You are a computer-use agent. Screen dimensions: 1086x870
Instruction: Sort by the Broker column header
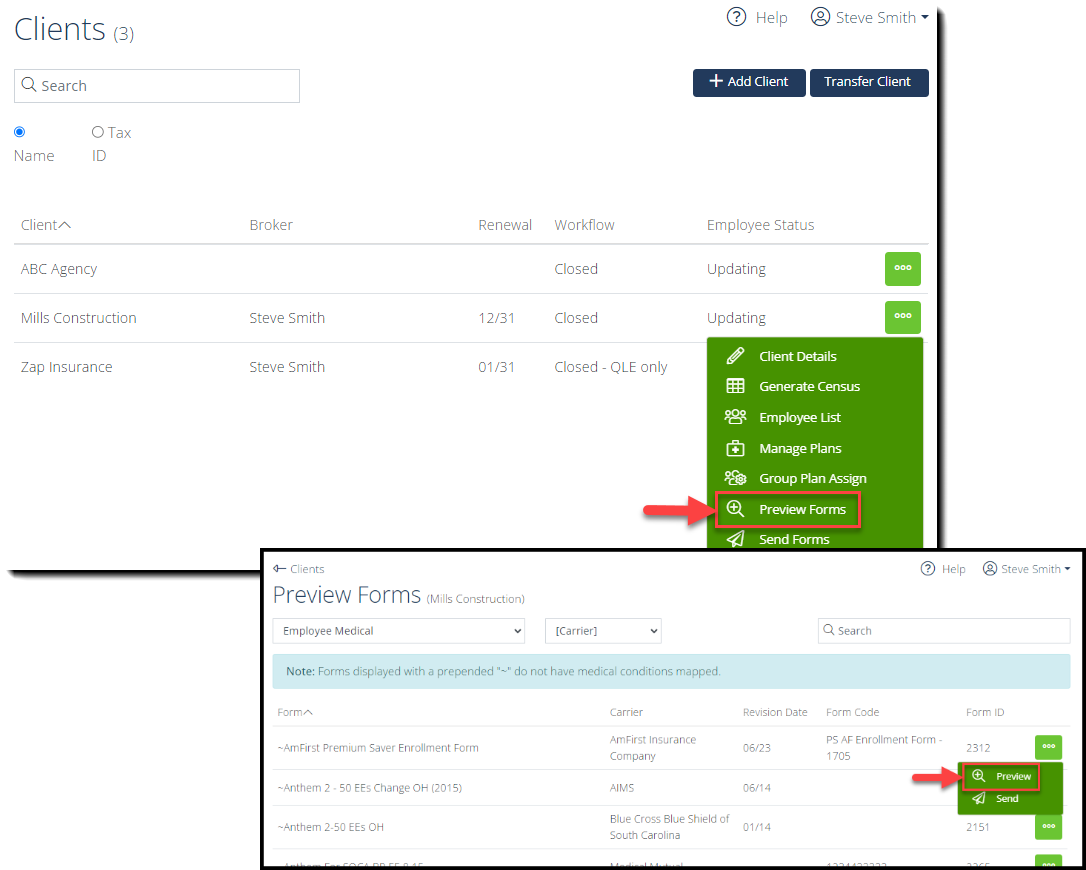271,225
